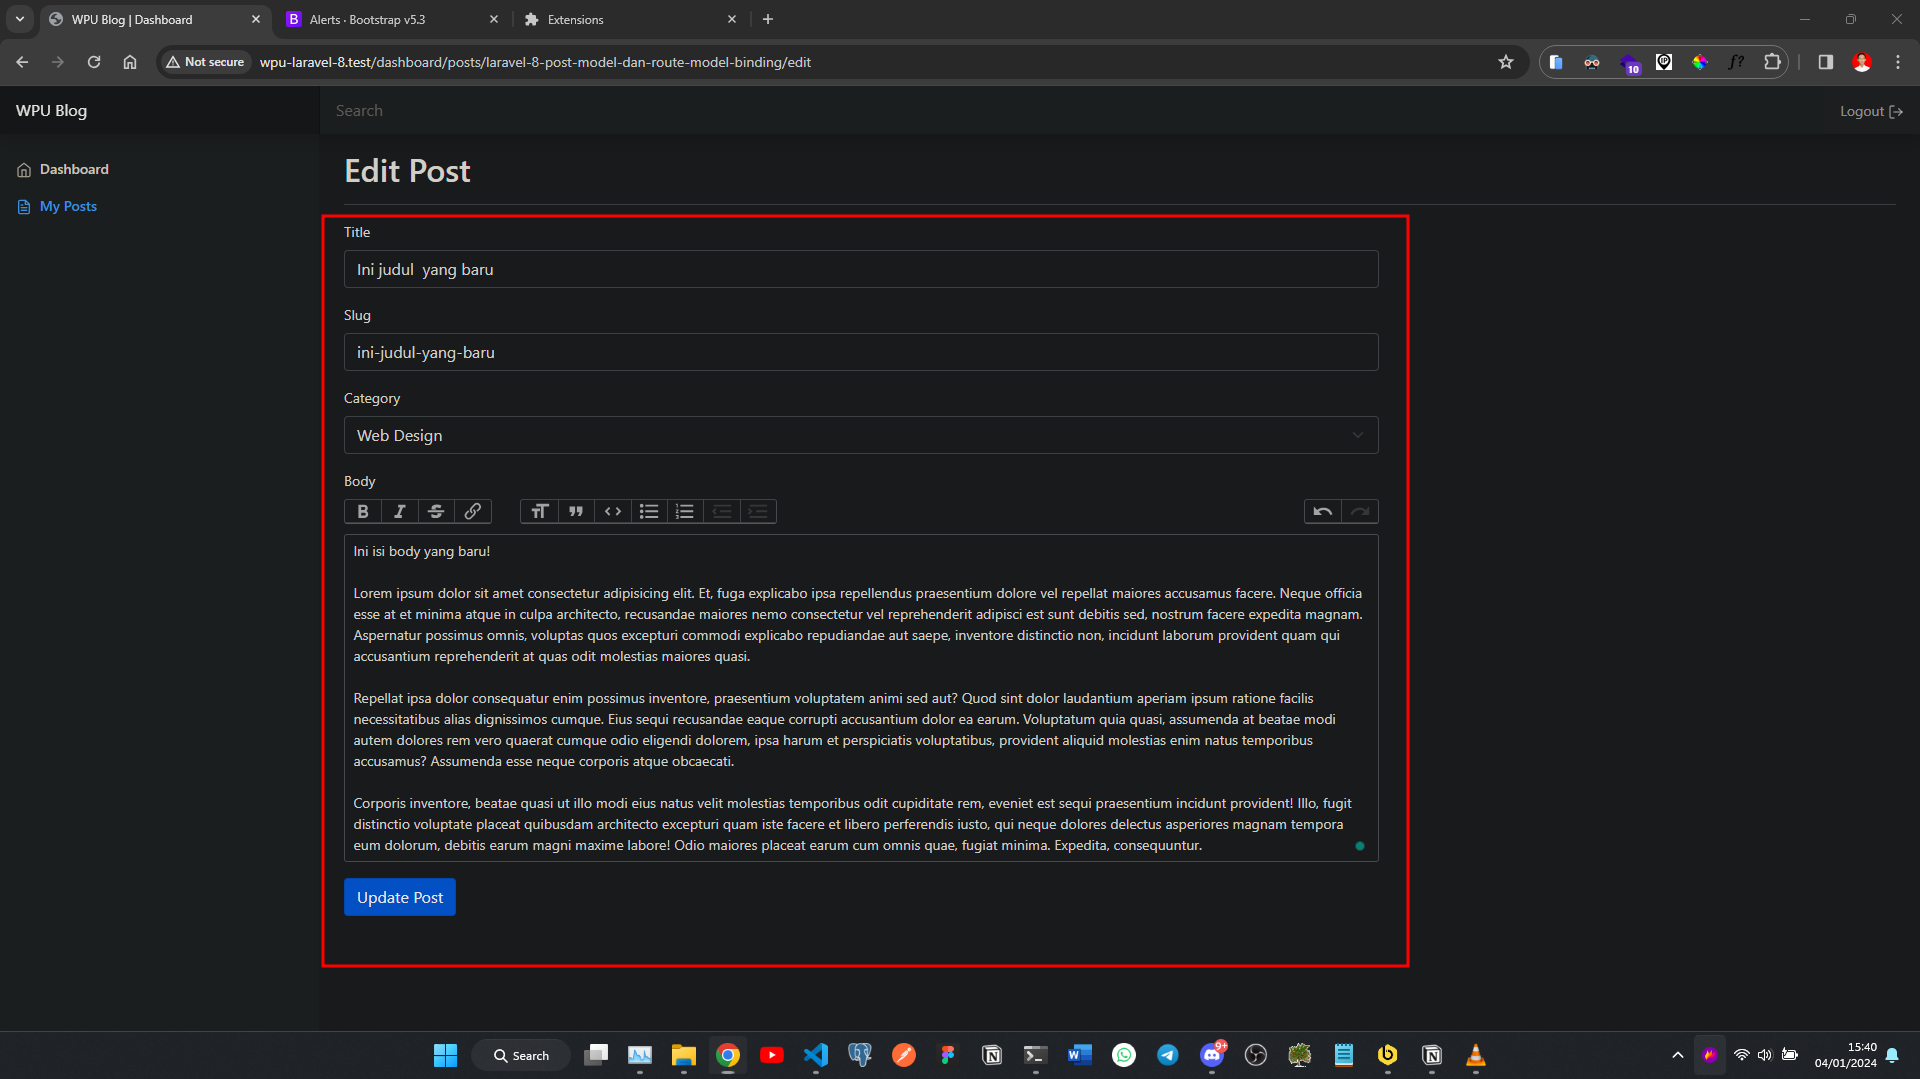The width and height of the screenshot is (1920, 1079).
Task: Toggle italic formatting in Body editor
Action: tap(399, 512)
